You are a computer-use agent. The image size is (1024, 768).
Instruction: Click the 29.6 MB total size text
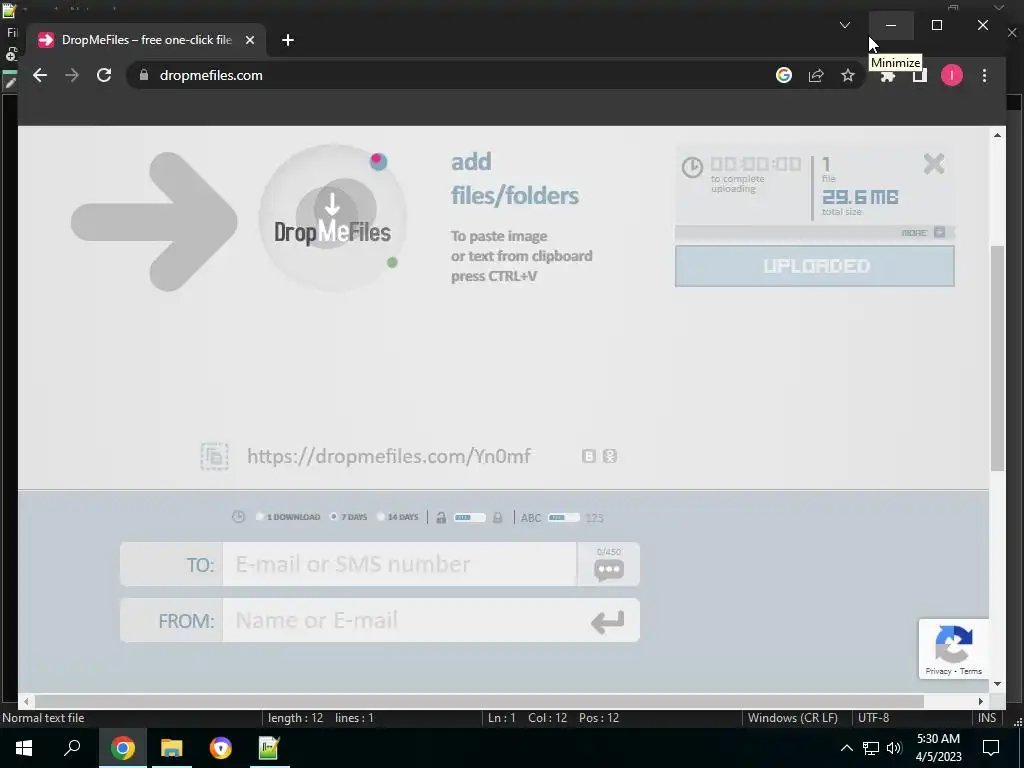(x=860, y=197)
